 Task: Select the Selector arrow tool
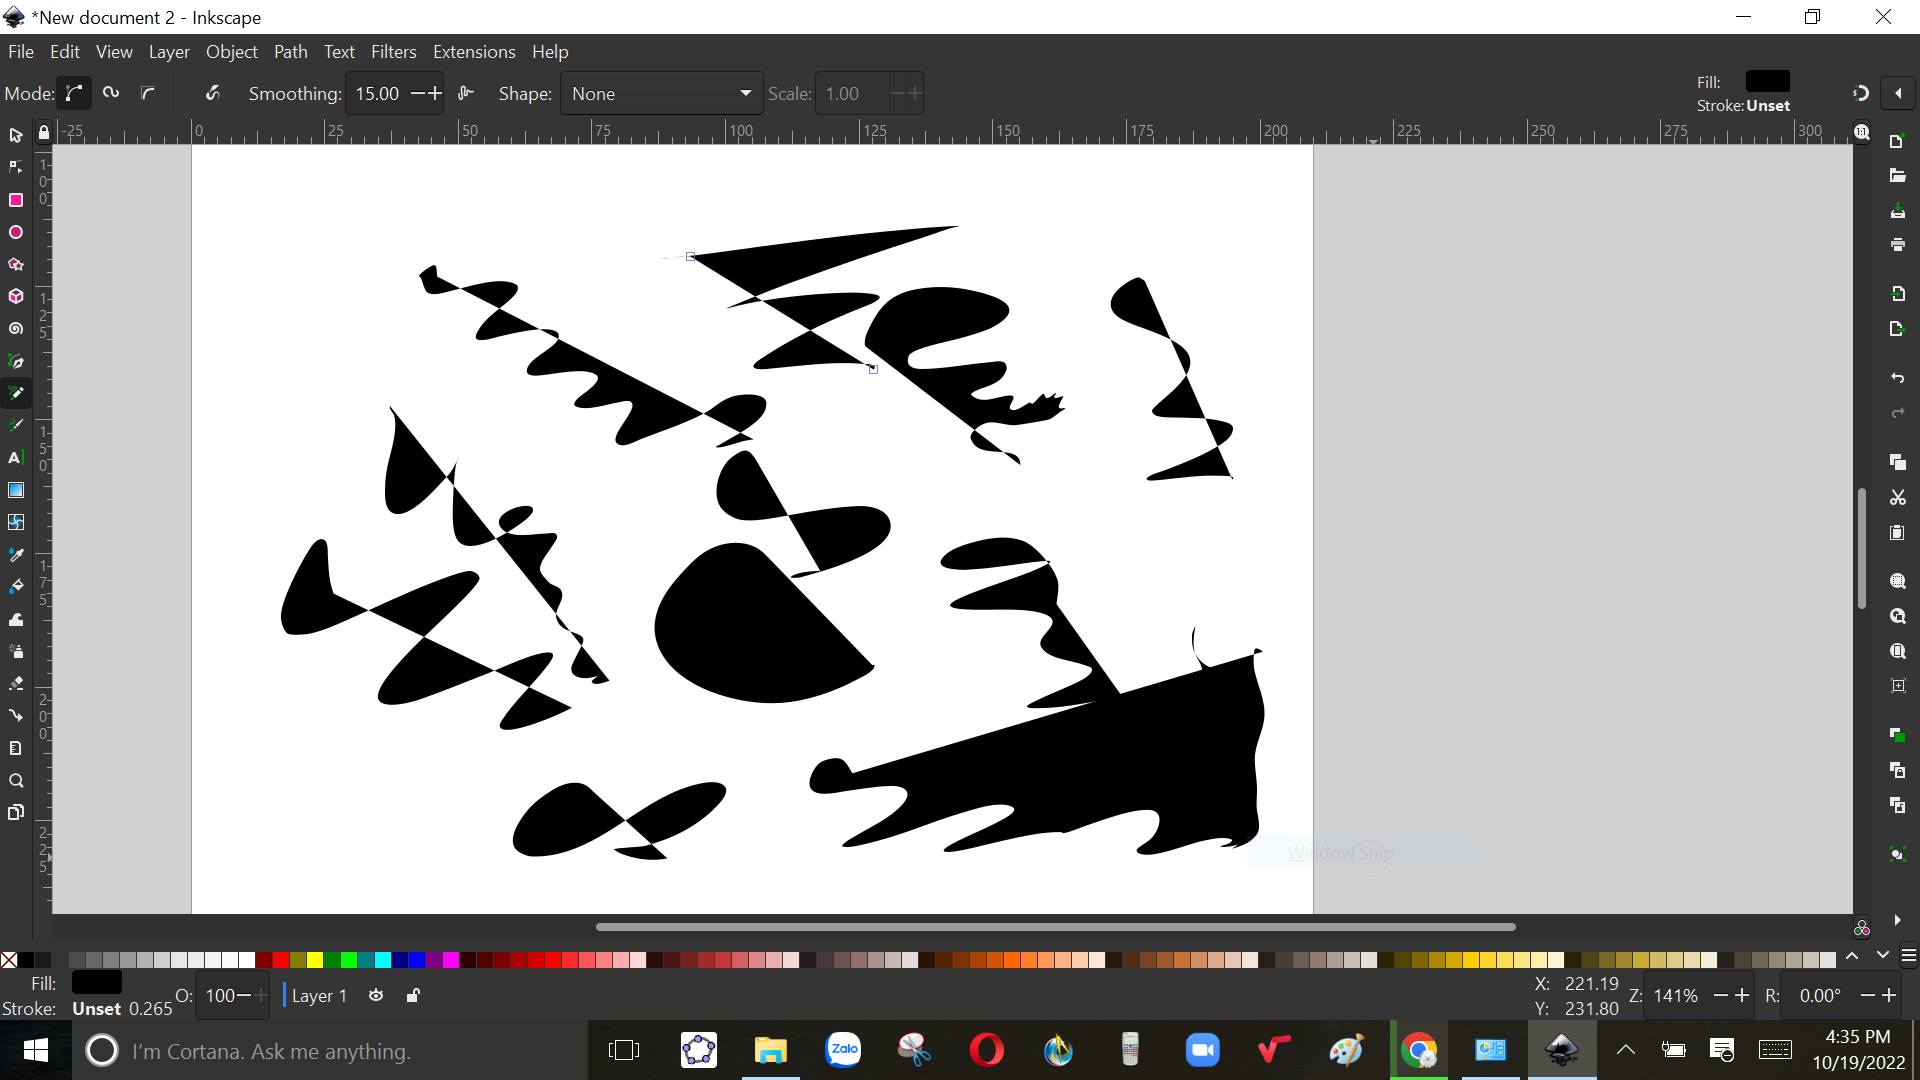pos(15,135)
